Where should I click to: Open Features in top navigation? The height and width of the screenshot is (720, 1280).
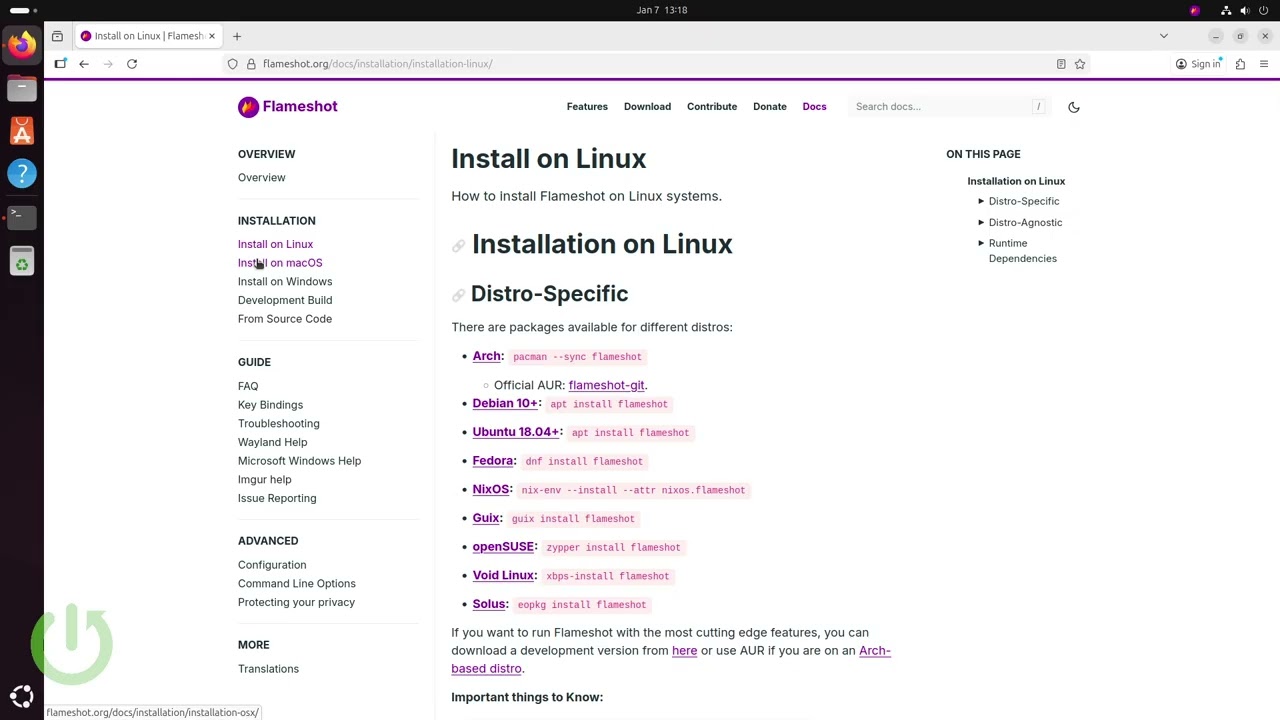pyautogui.click(x=587, y=106)
